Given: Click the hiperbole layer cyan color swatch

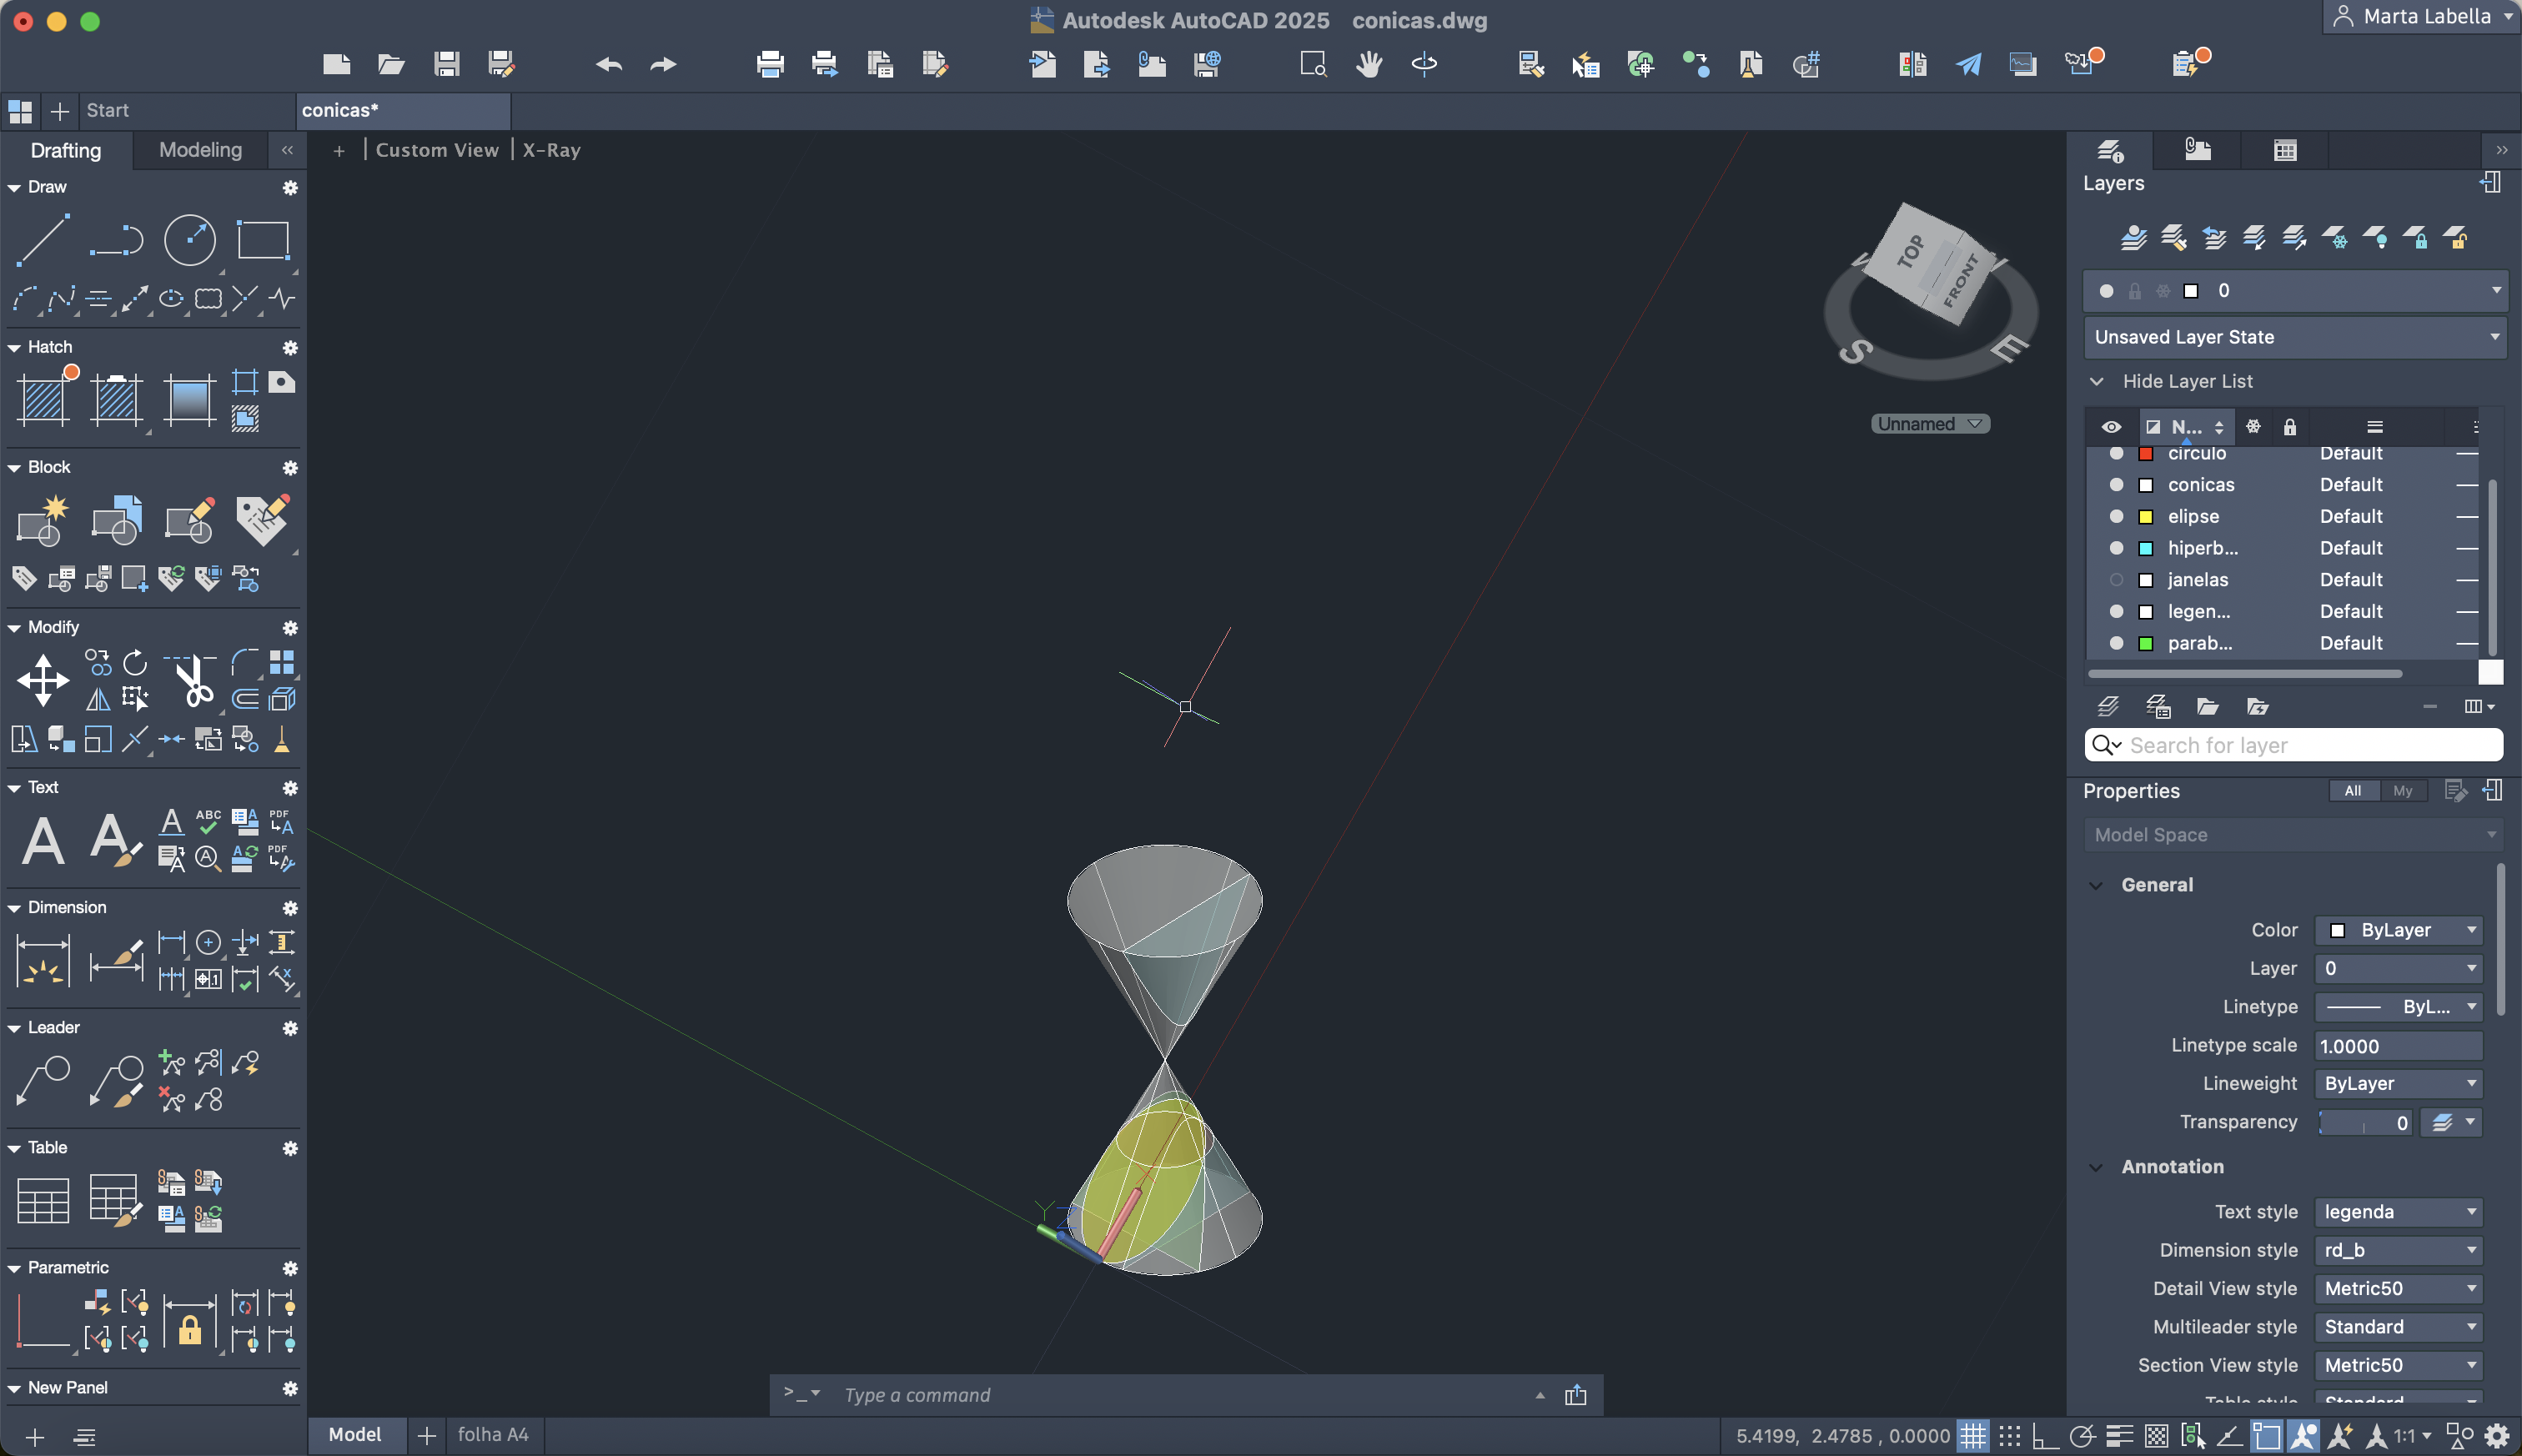Looking at the screenshot, I should tap(2145, 548).
